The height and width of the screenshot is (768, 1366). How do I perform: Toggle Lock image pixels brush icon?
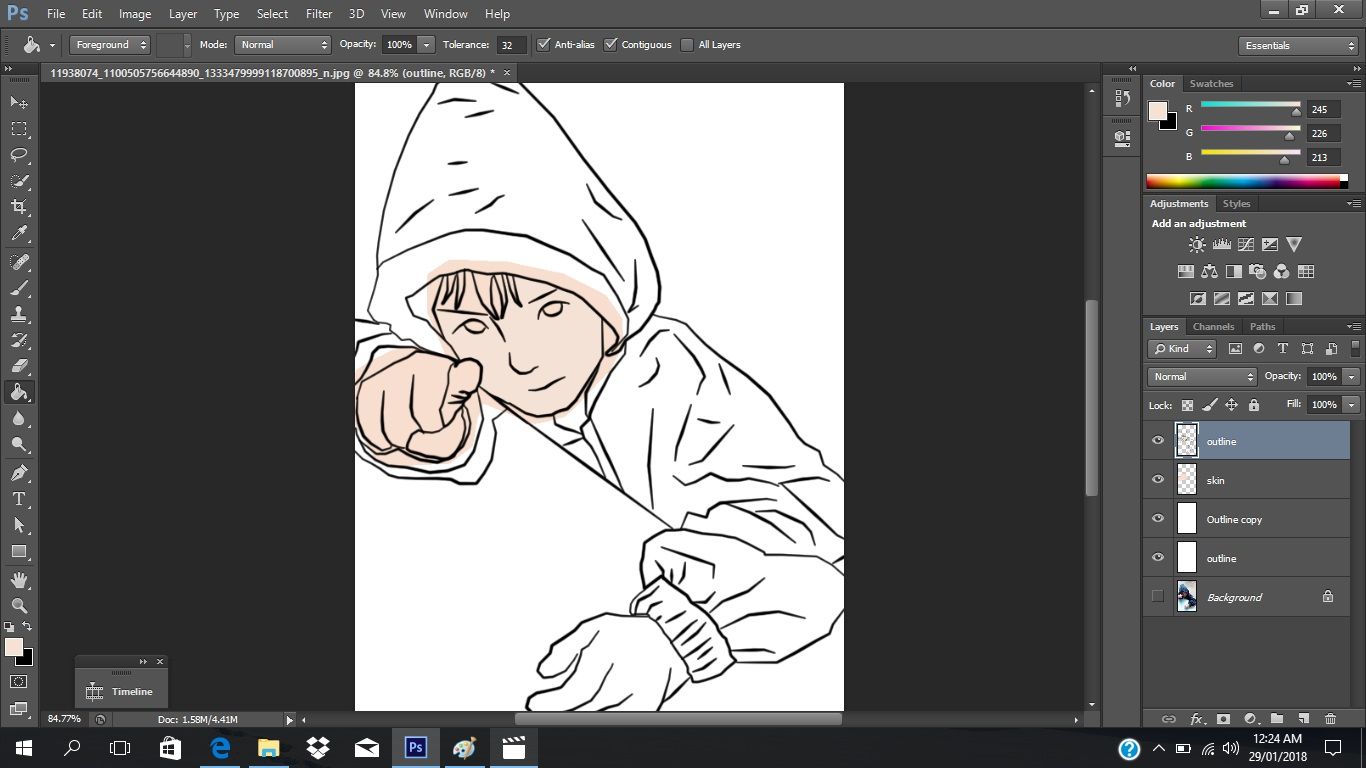coord(1209,405)
